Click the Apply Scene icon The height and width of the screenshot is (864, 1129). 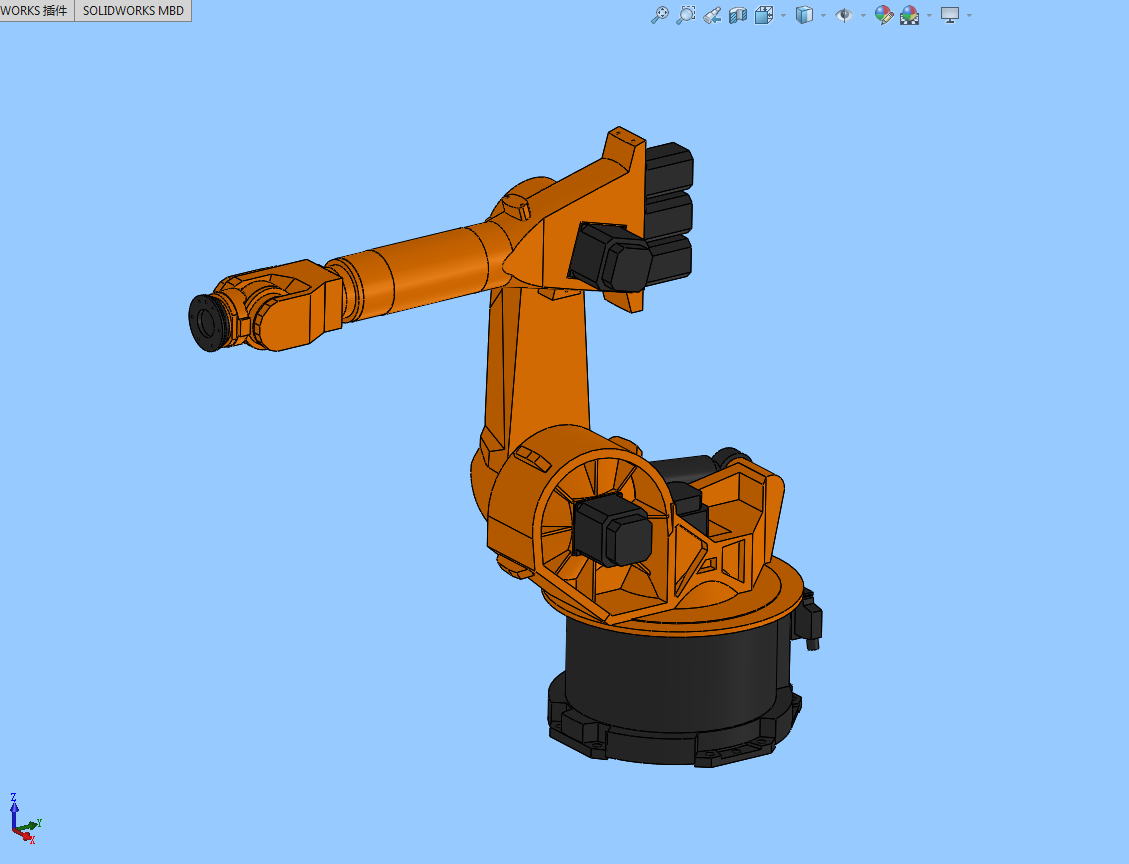tap(909, 15)
